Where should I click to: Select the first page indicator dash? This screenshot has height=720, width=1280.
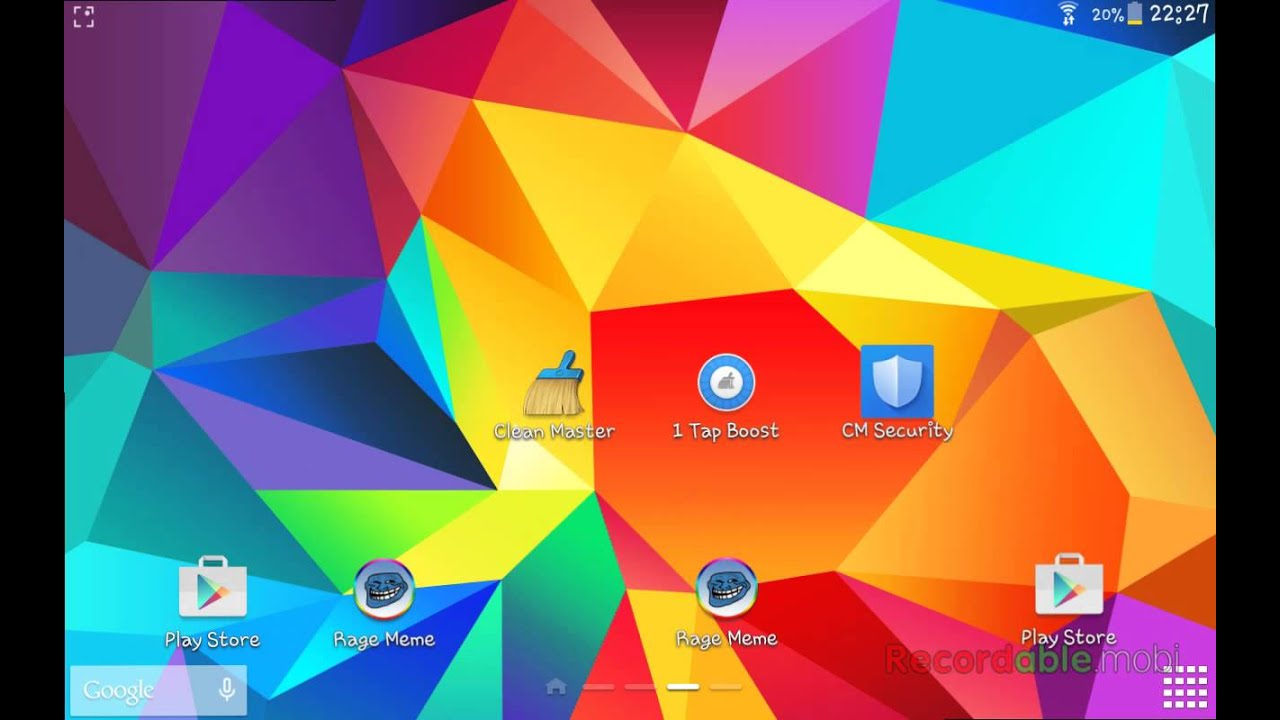598,686
